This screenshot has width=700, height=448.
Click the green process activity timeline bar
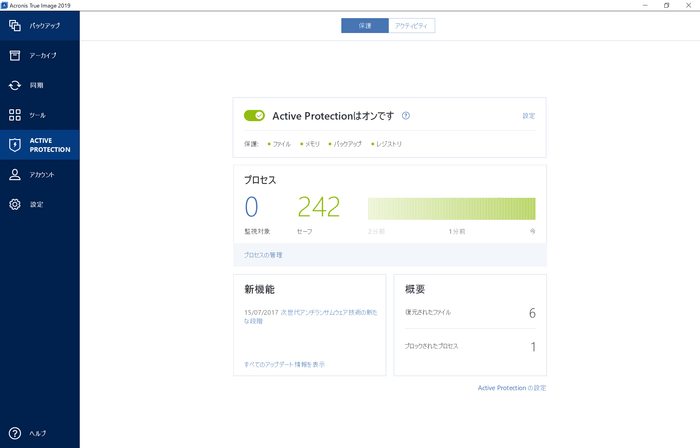(x=451, y=208)
